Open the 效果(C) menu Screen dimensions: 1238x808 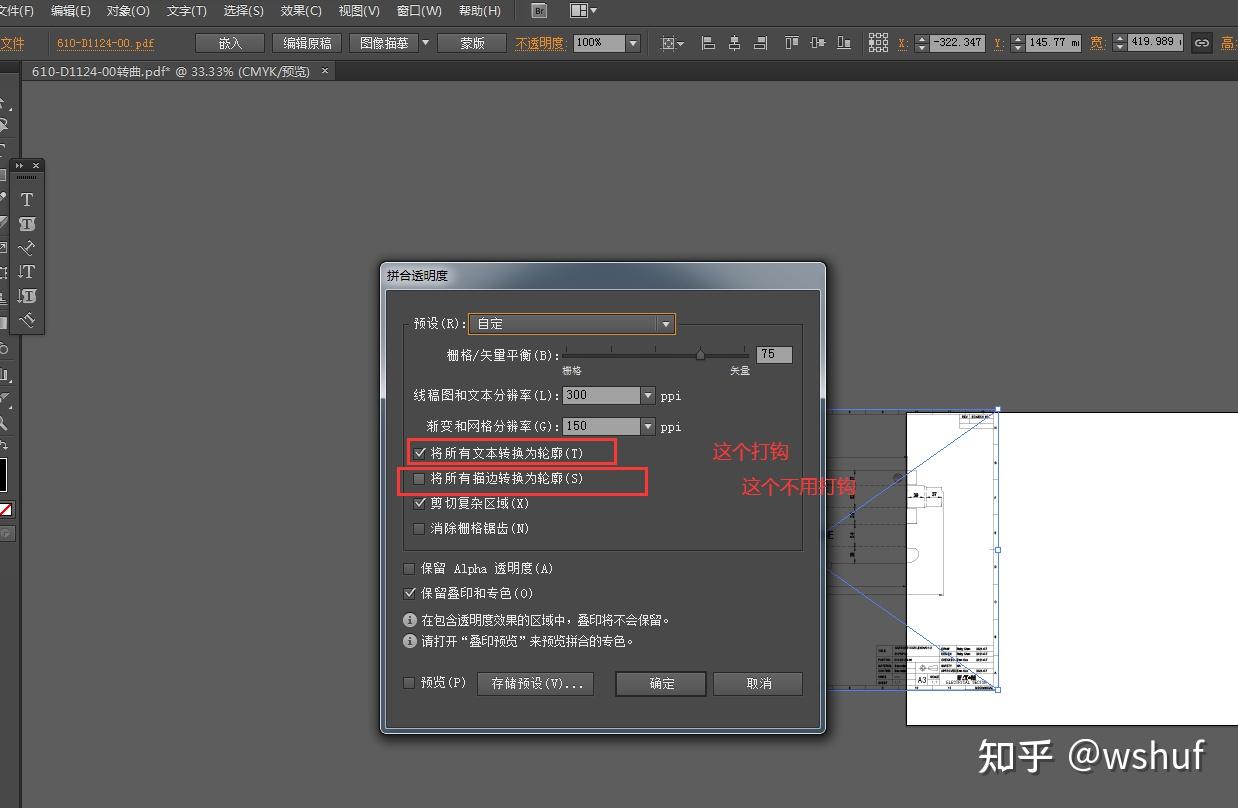click(x=301, y=11)
